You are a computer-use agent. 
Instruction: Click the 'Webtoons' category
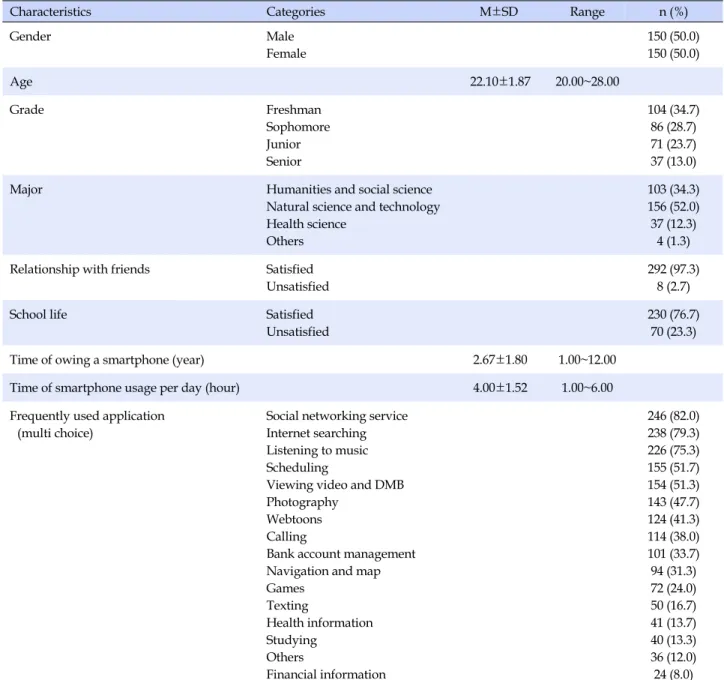click(x=294, y=520)
